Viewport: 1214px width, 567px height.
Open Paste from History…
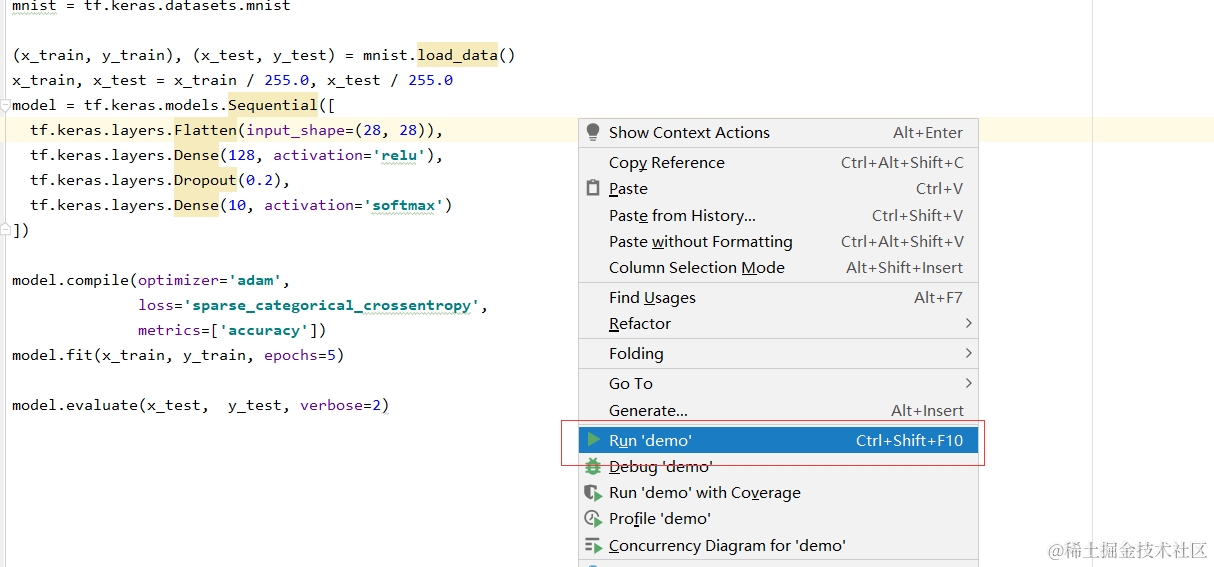point(778,215)
